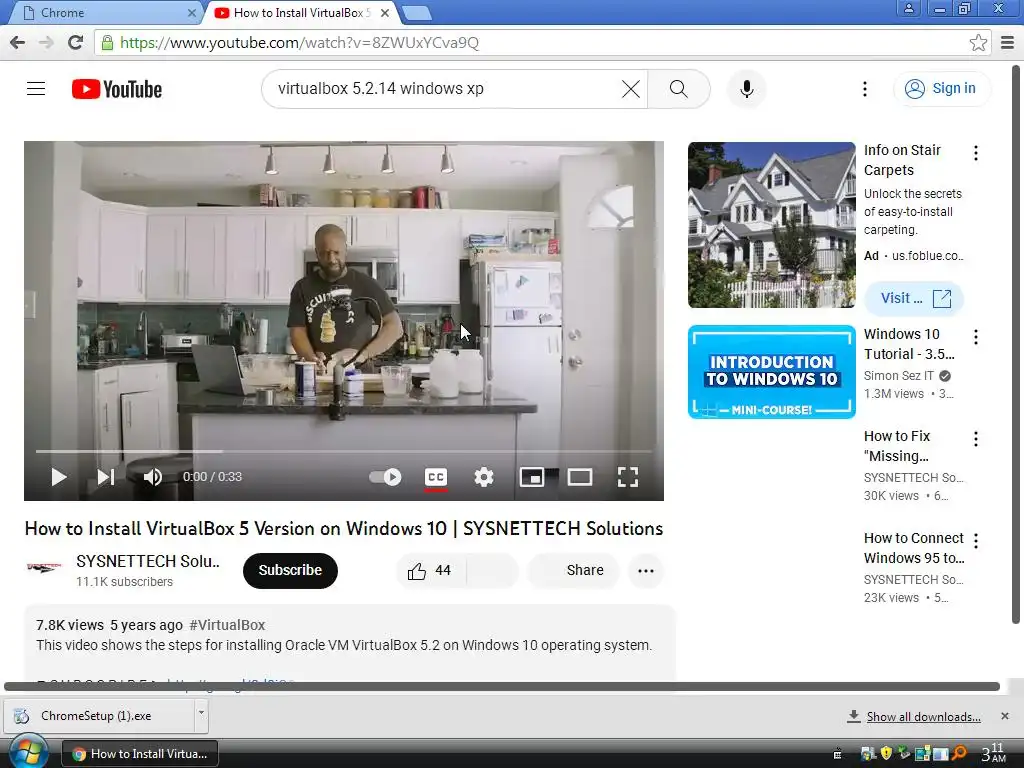1024x768 pixels.
Task: Open the YouTube guide hamburger menu
Action: 36,88
